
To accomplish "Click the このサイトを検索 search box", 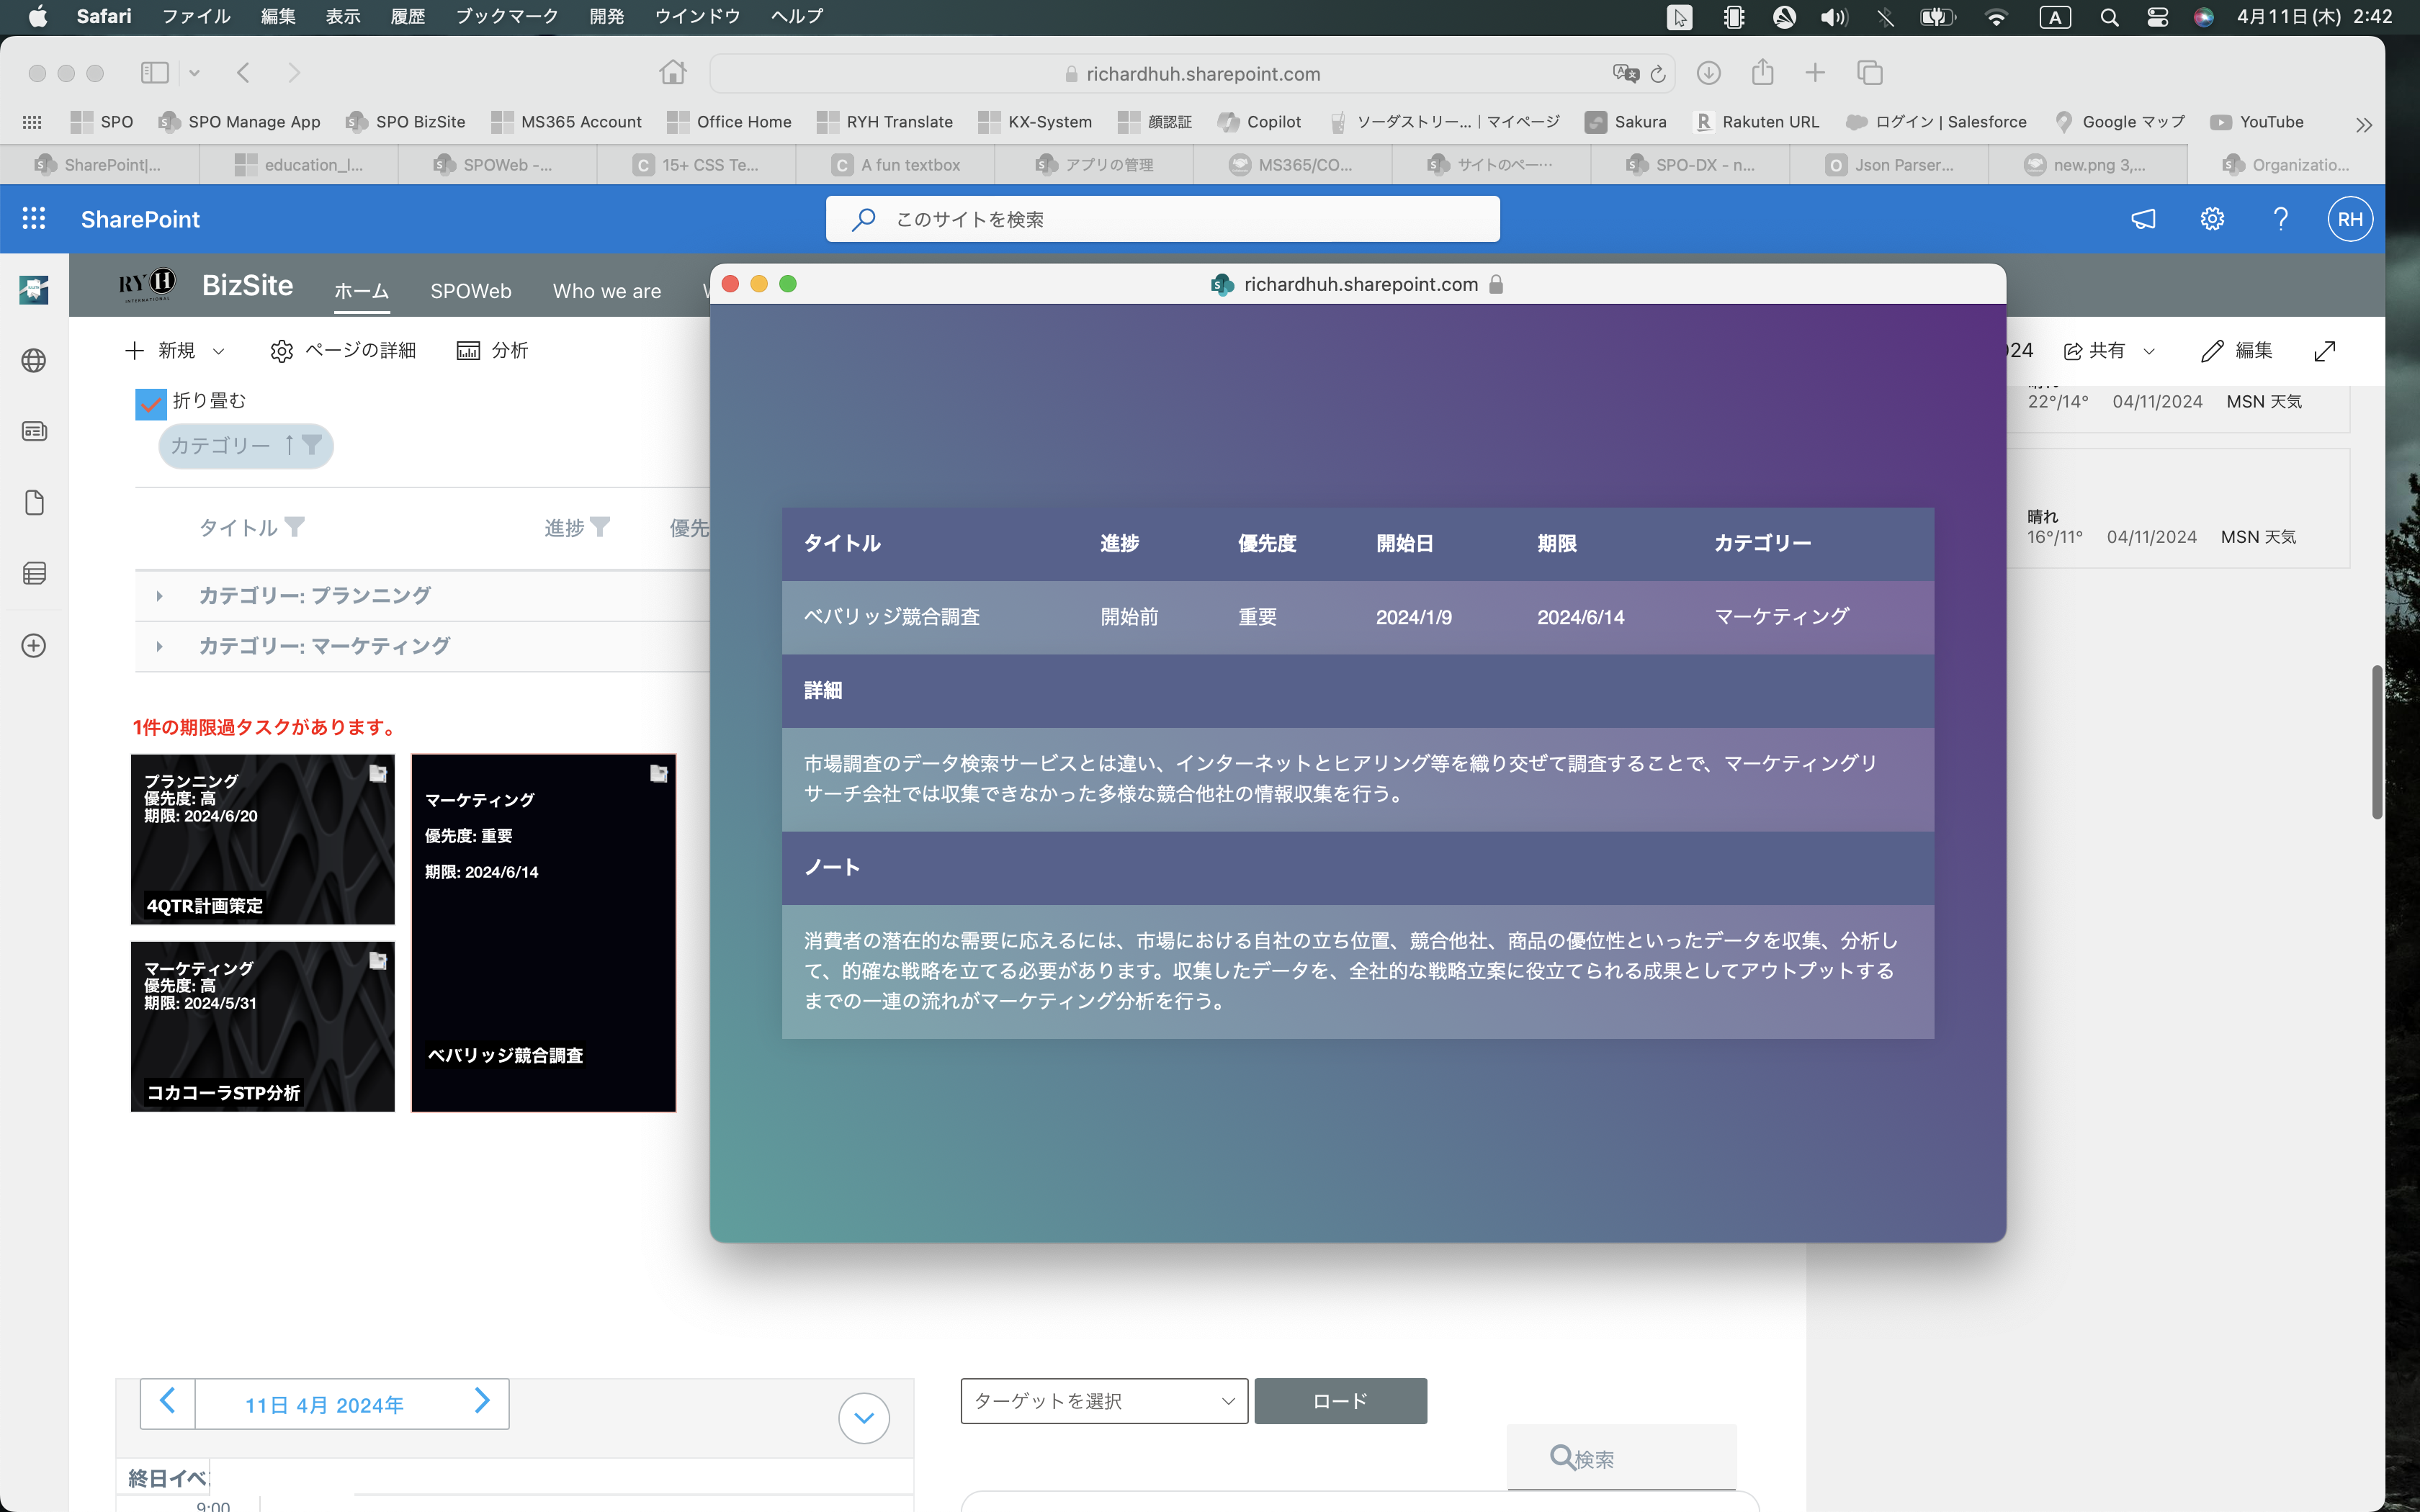I will [1162, 219].
